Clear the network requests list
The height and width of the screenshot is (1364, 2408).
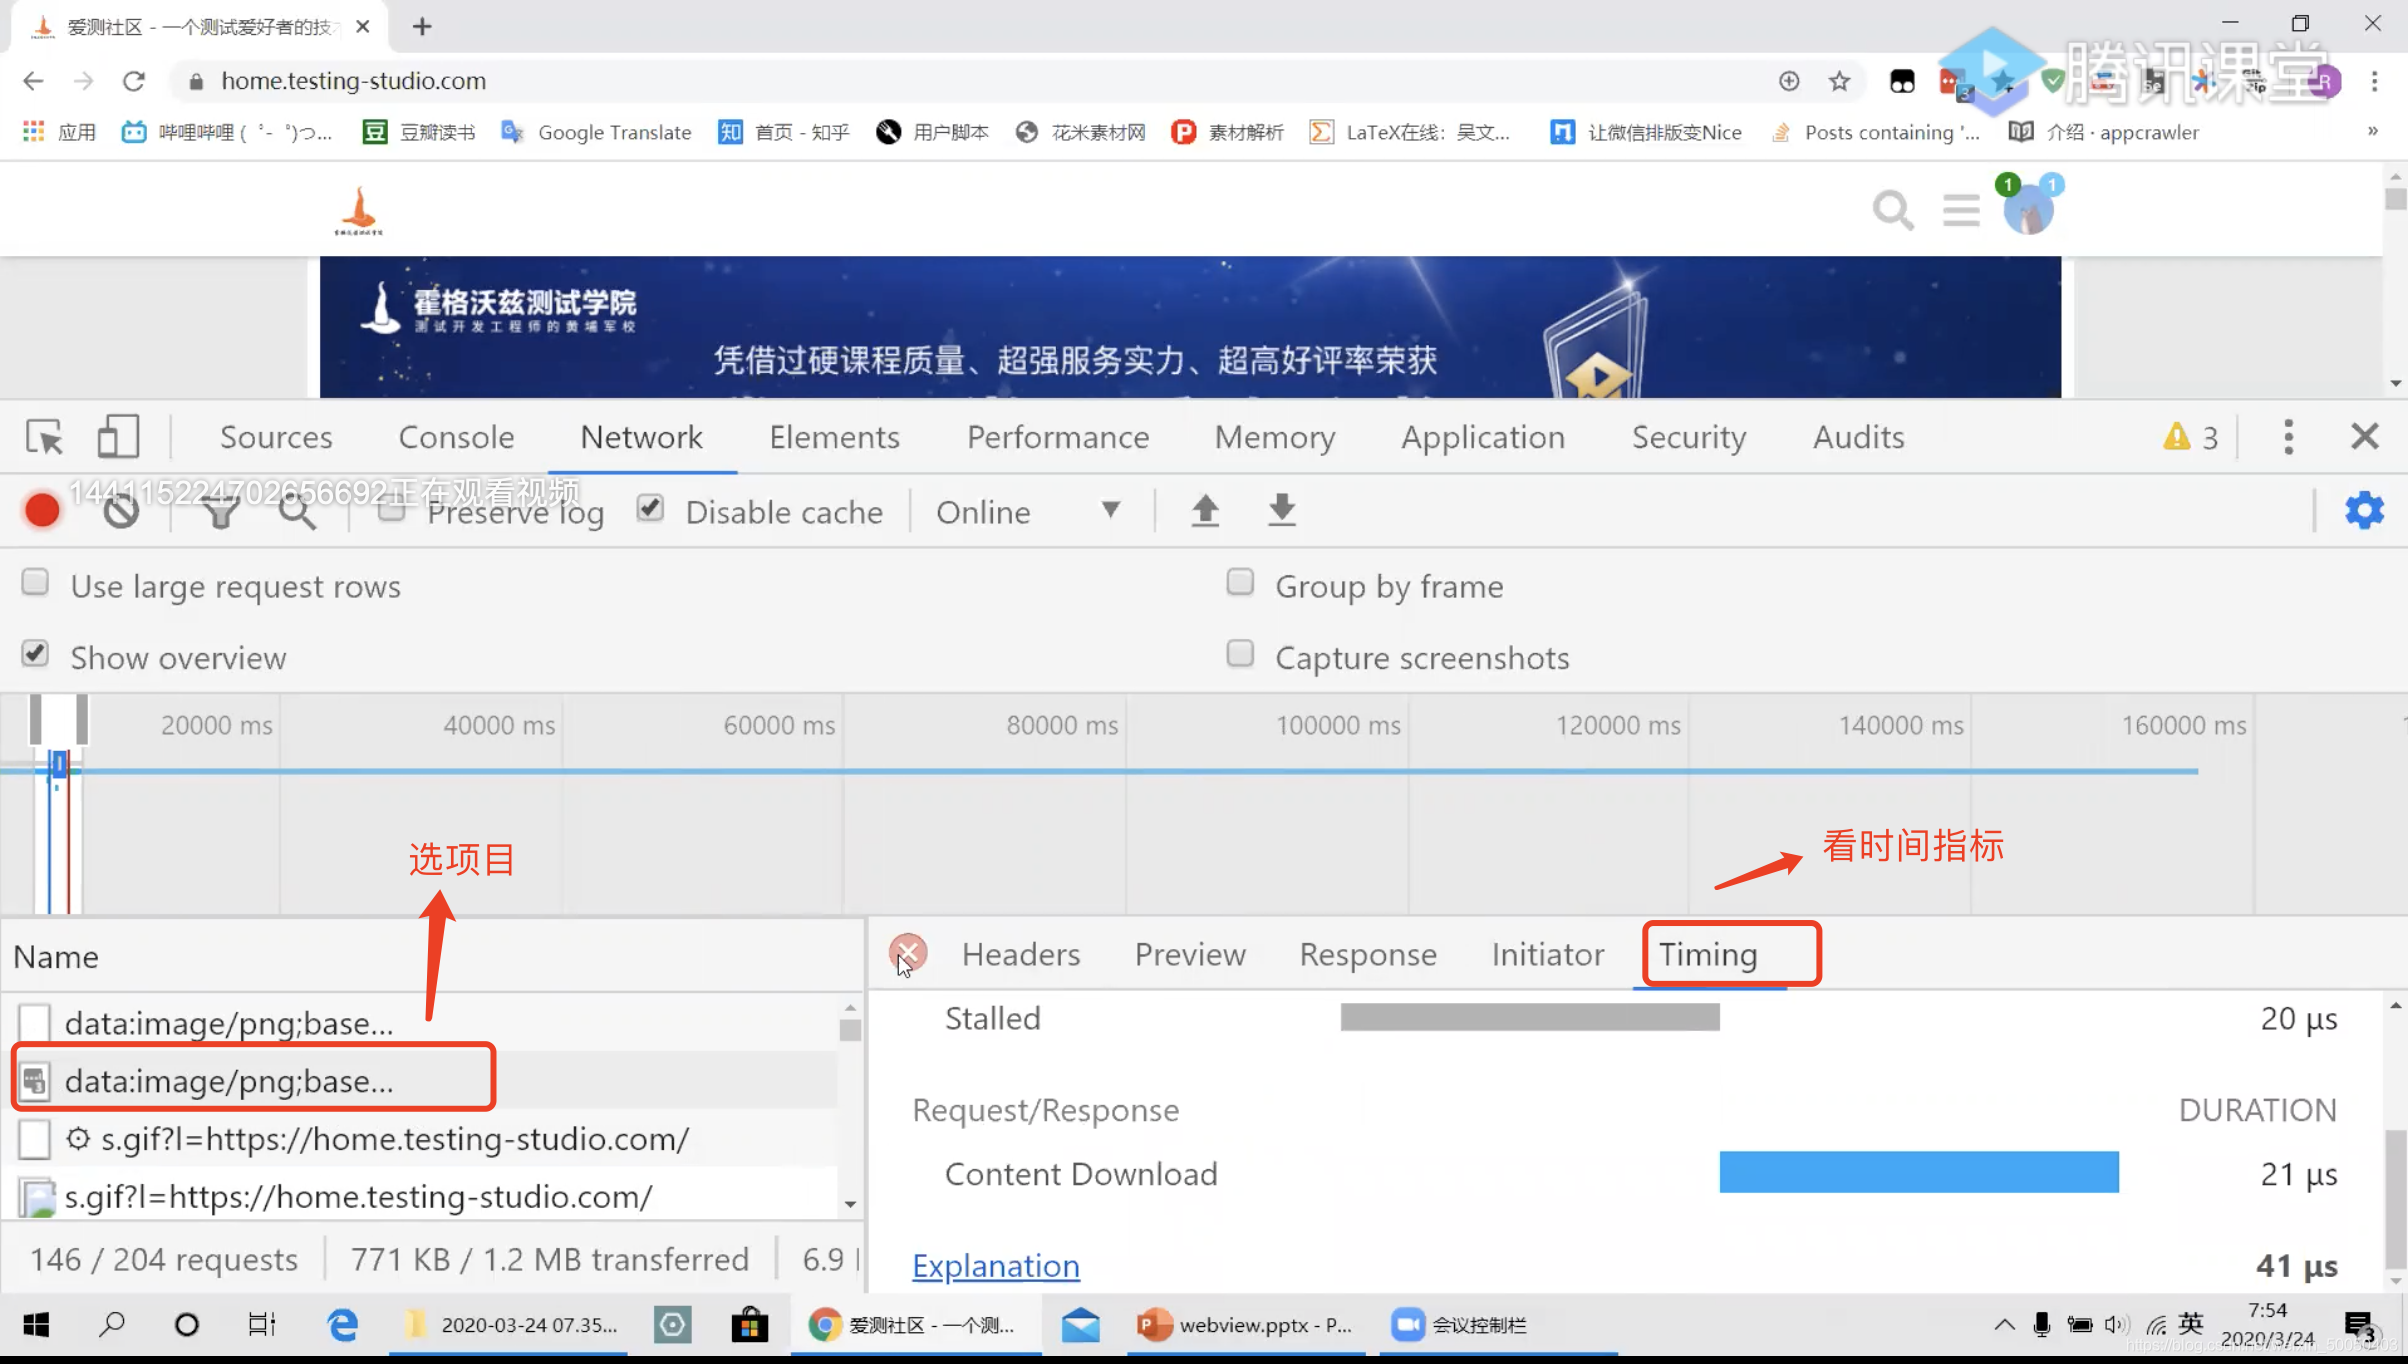[x=119, y=510]
